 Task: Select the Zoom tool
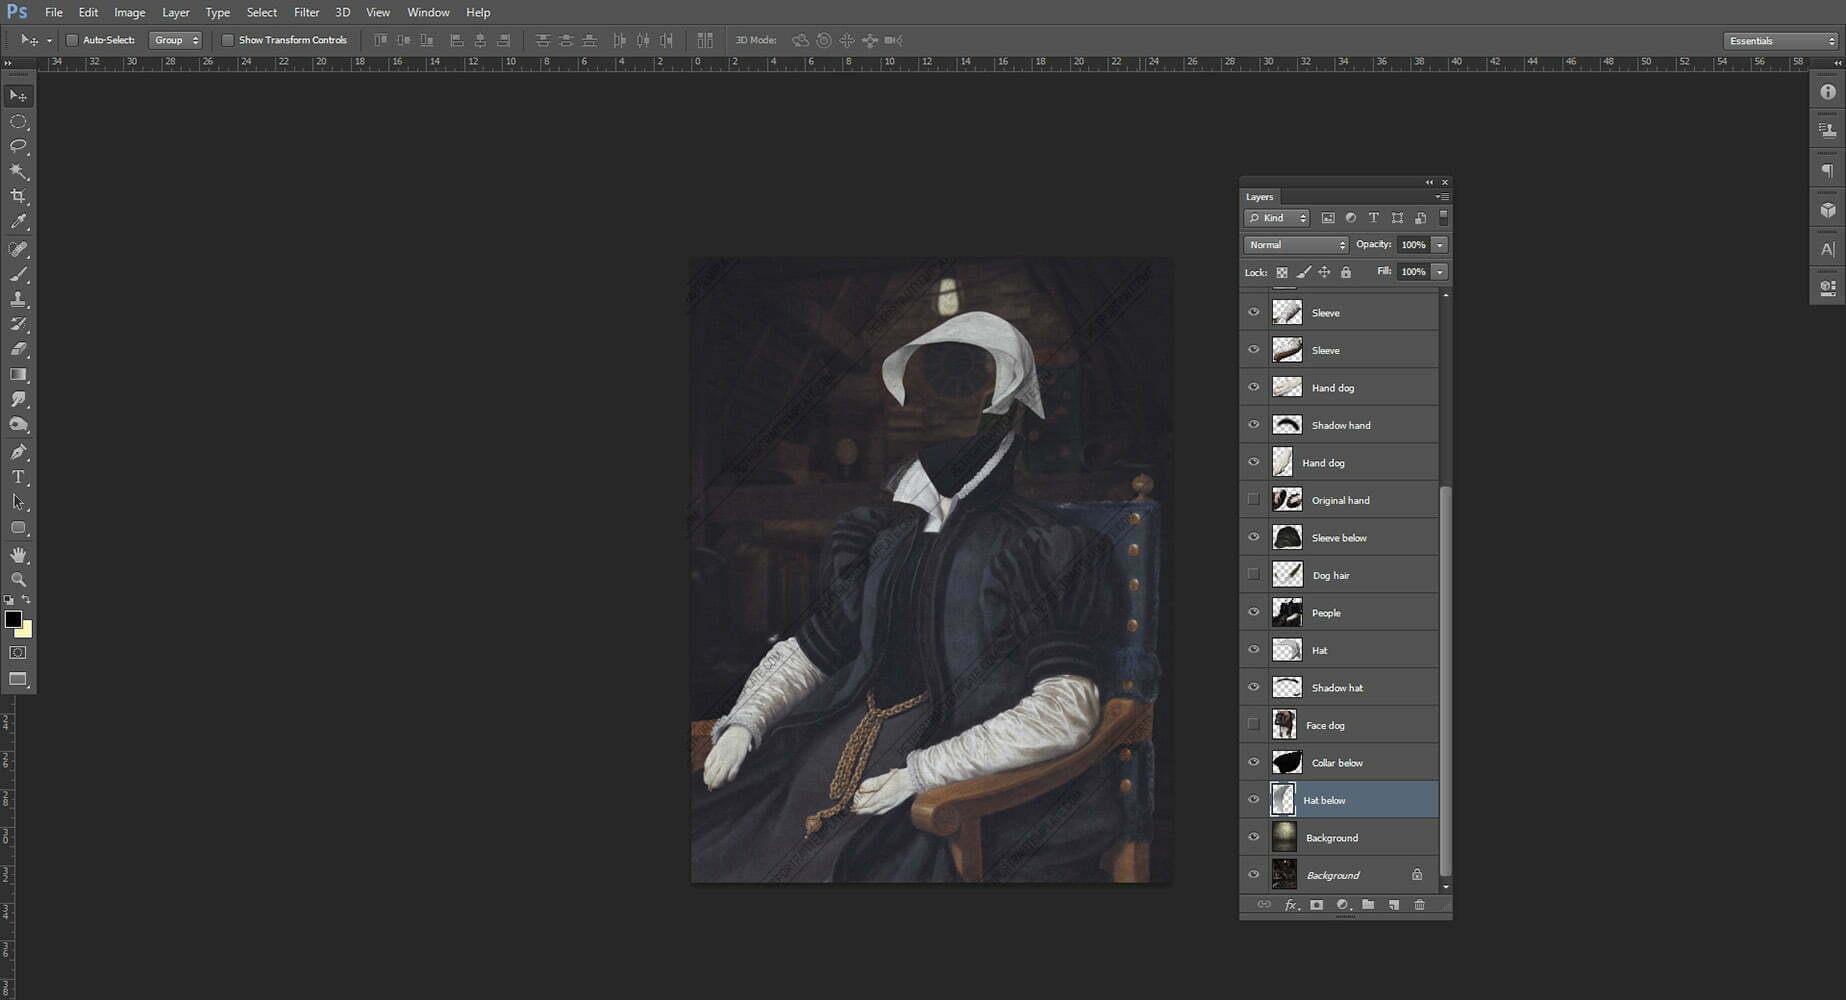[18, 580]
